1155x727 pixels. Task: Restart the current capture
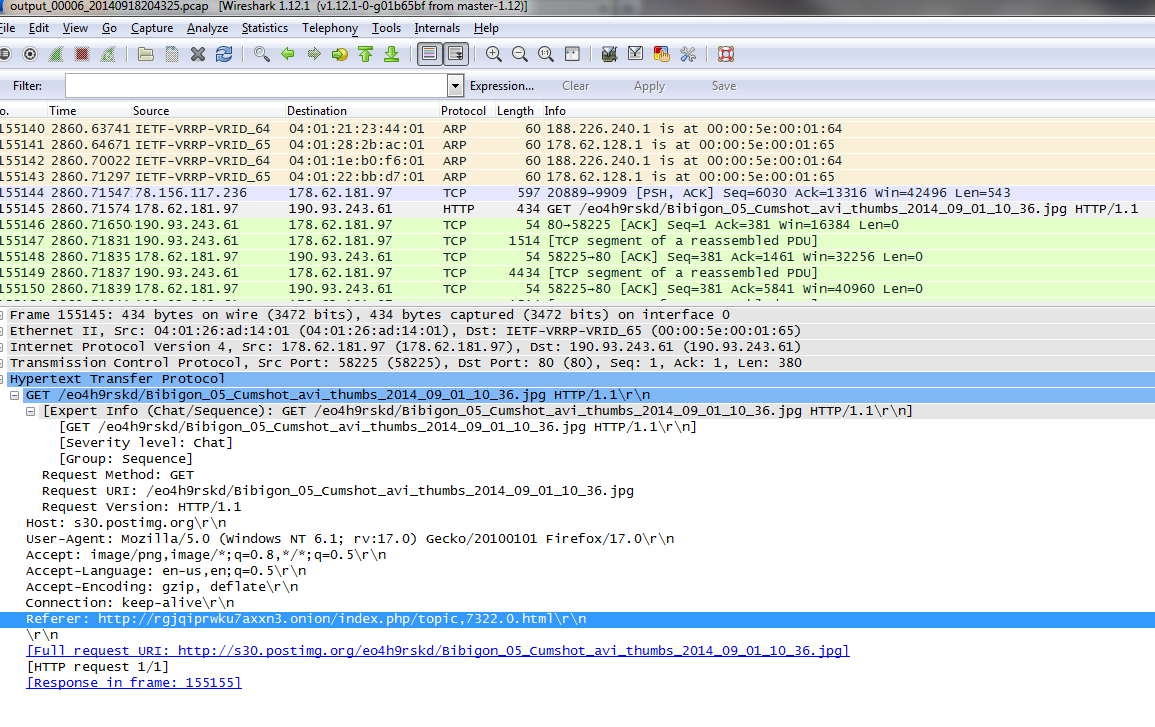(x=108, y=55)
